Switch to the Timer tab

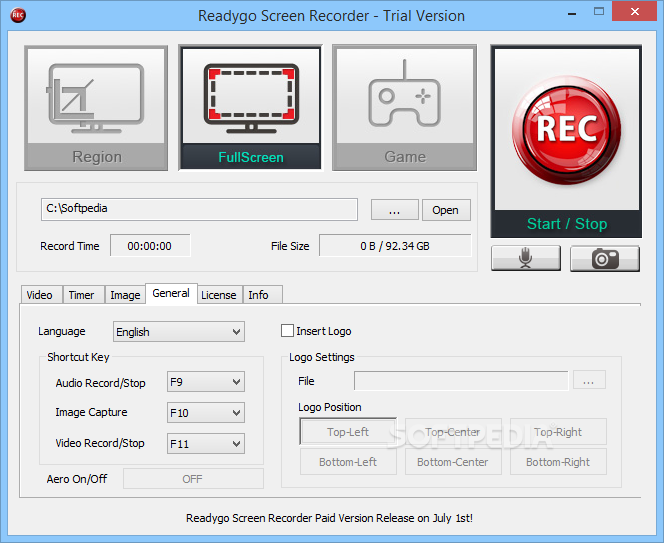tap(83, 295)
